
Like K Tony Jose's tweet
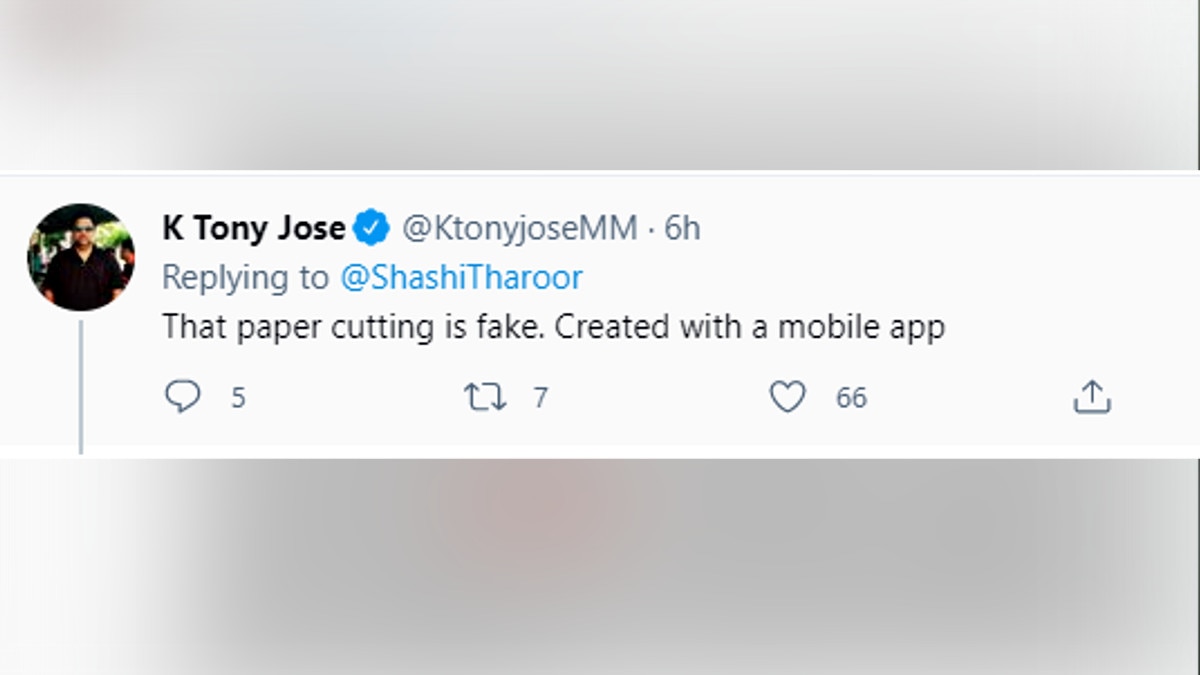787,398
